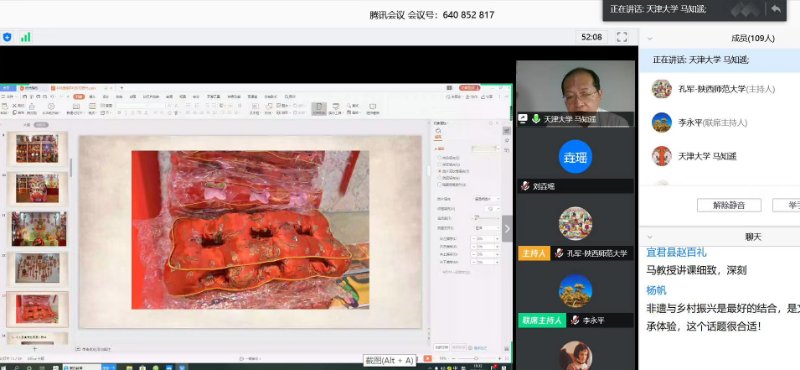Image resolution: width=800 pixels, height=370 pixels.
Task: Select the picture or texture fill radio option
Action: [x=440, y=171]
